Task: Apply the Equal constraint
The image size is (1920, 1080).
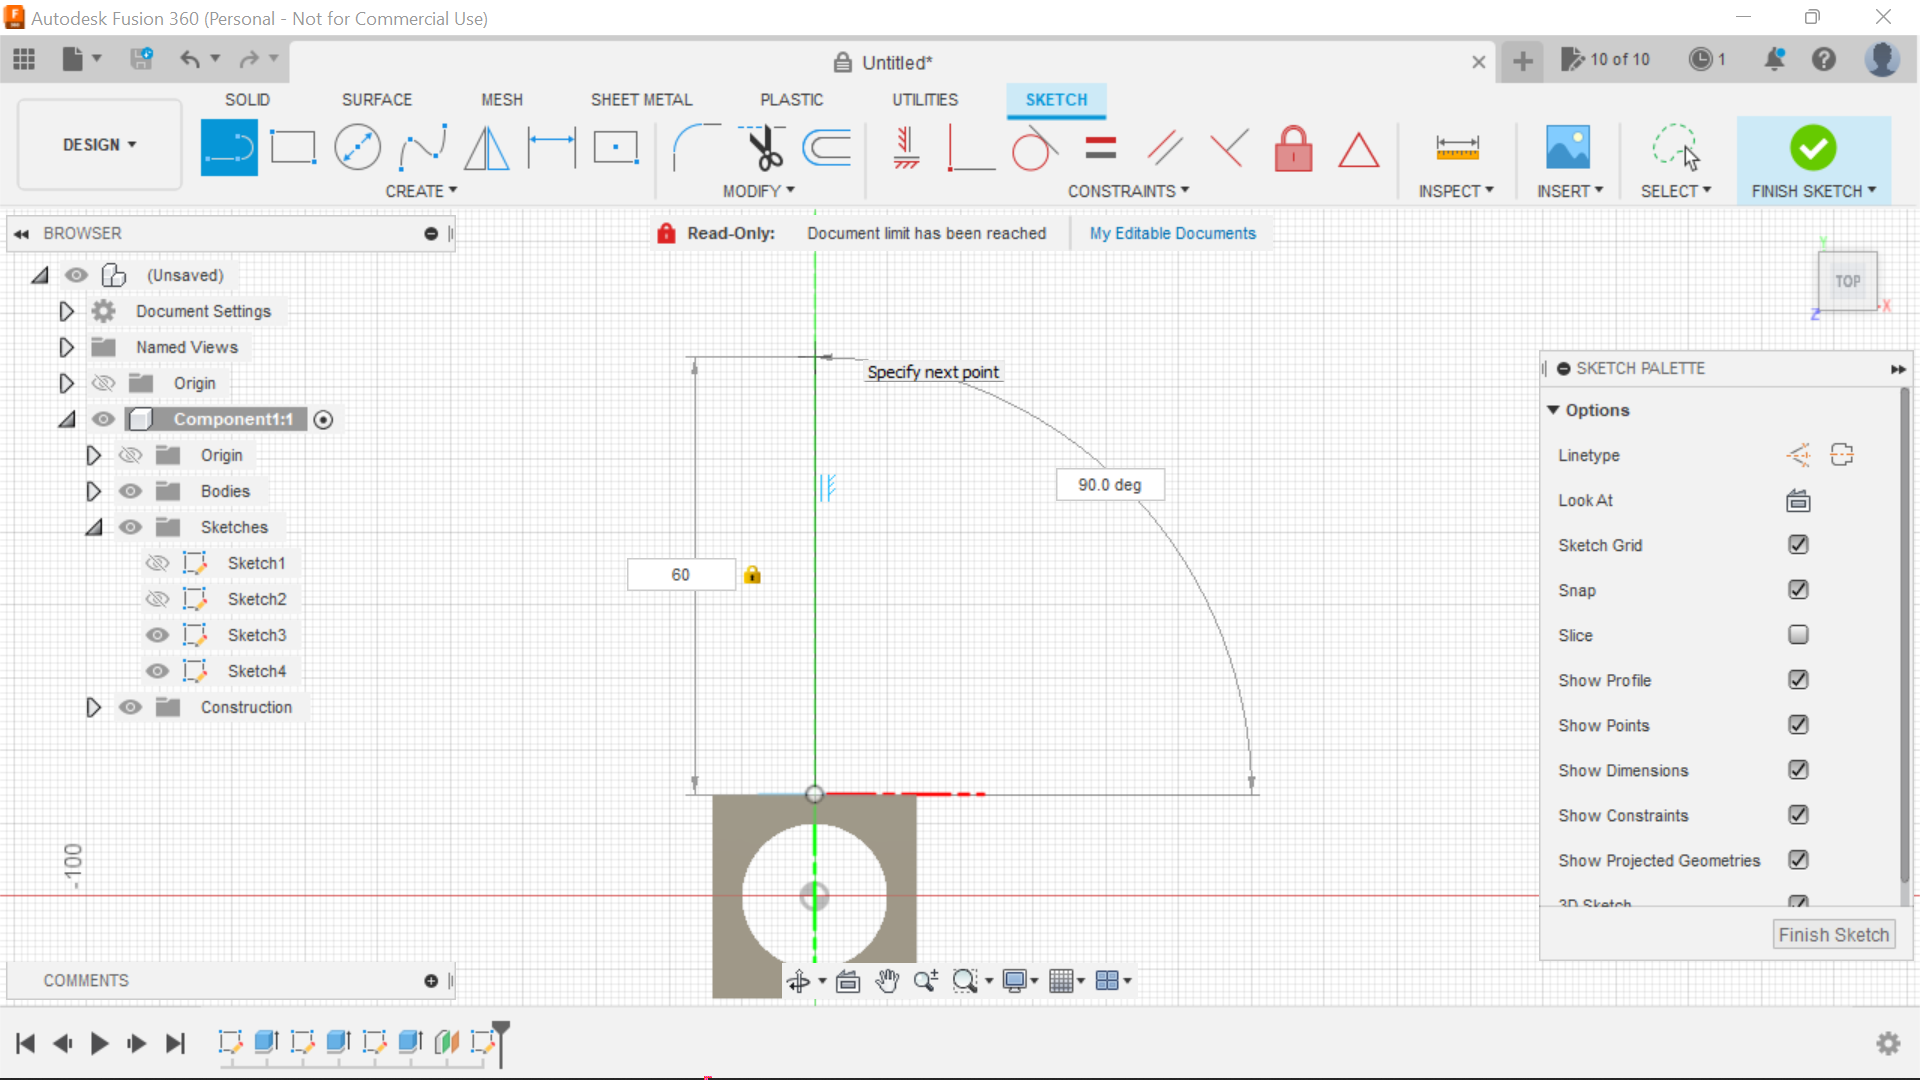Action: [1100, 148]
